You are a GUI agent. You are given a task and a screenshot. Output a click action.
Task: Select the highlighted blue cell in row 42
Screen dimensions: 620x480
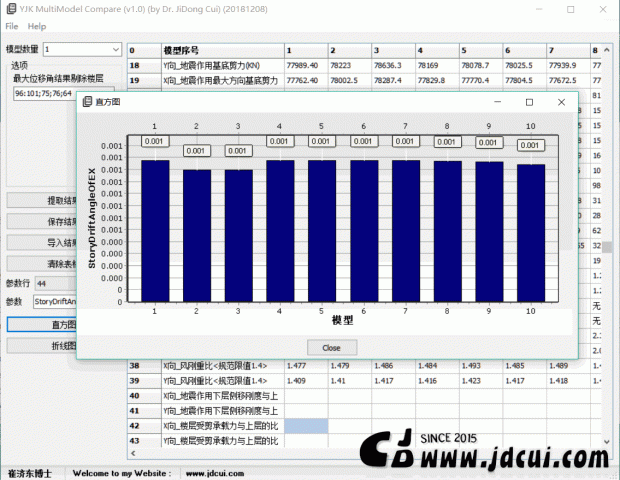click(305, 425)
